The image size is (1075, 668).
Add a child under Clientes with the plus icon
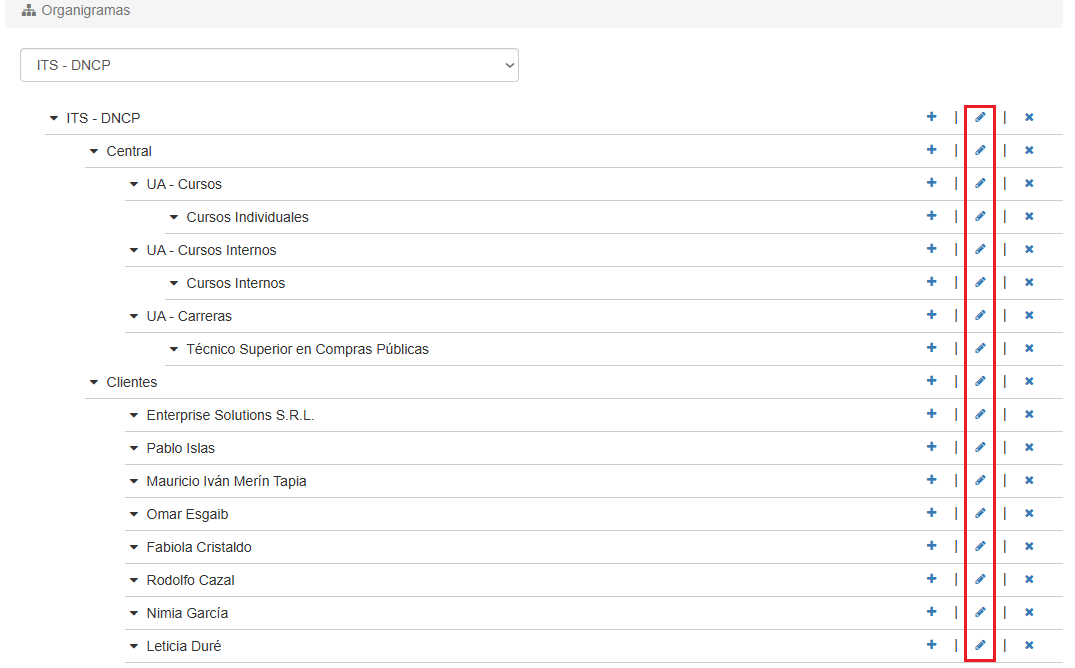931,381
